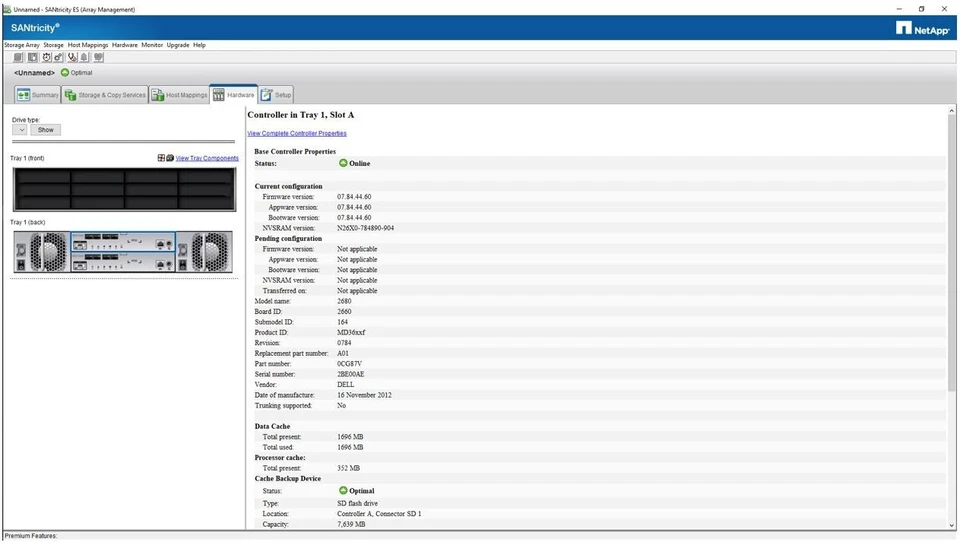
Task: Open the Monitor menu
Action: pyautogui.click(x=152, y=45)
